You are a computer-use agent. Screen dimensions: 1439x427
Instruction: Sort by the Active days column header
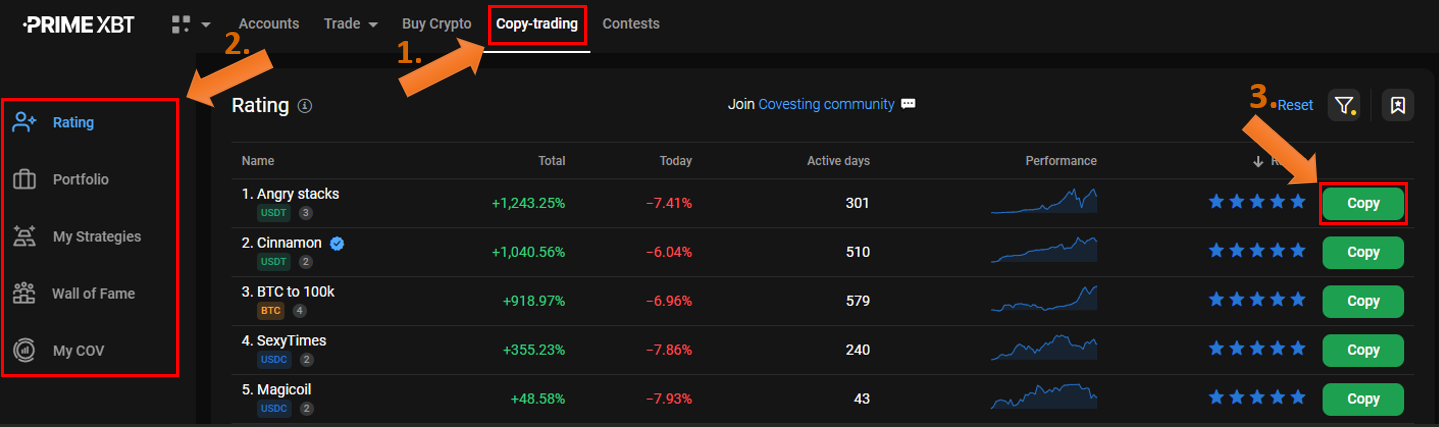(838, 161)
